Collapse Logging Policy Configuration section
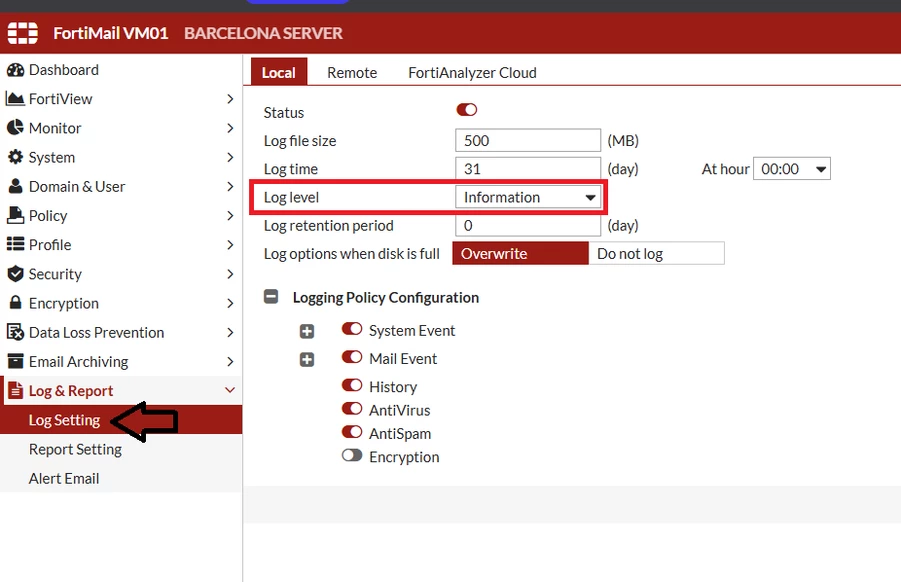 (x=271, y=296)
